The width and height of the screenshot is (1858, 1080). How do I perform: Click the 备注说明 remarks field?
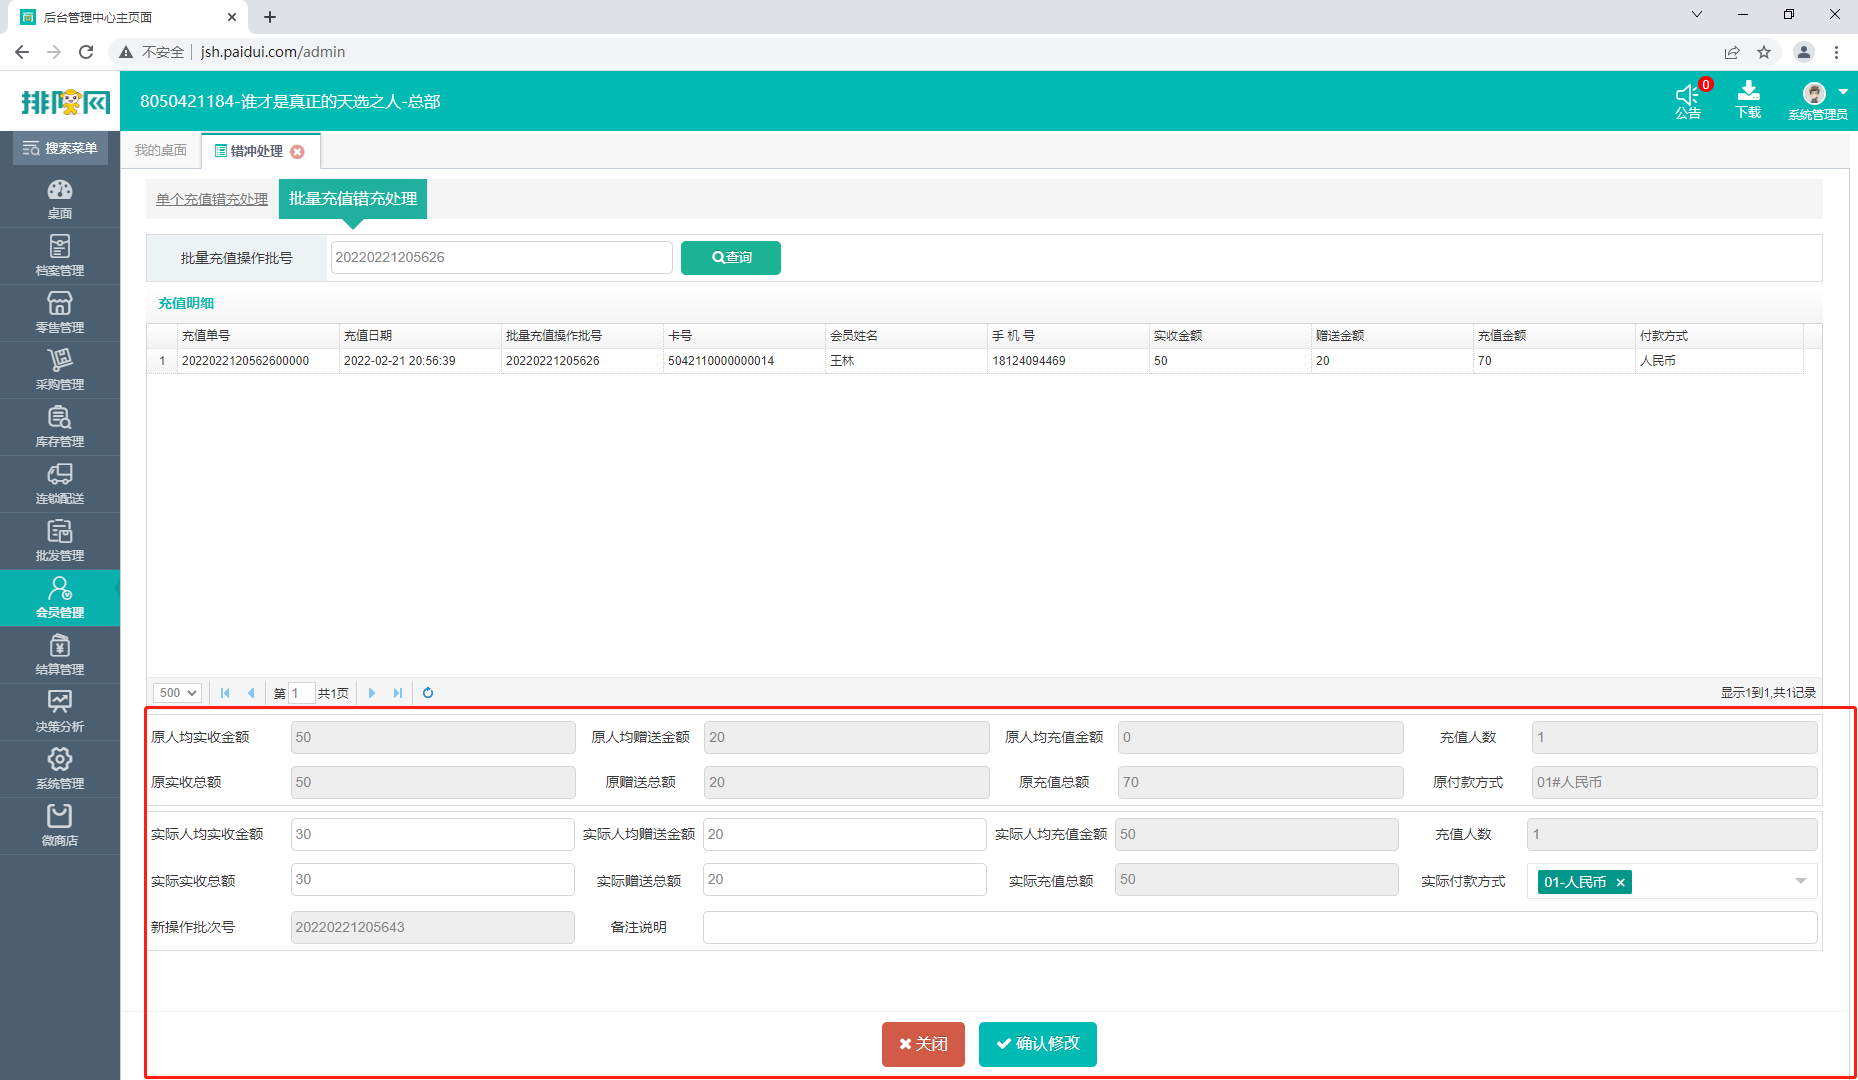pyautogui.click(x=1260, y=927)
